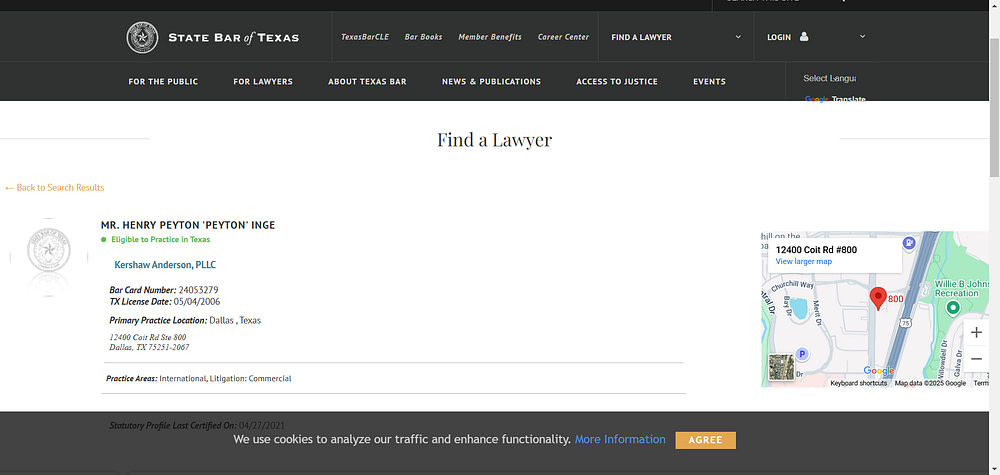
Task: Click the blue parking icon on map
Action: pos(802,354)
